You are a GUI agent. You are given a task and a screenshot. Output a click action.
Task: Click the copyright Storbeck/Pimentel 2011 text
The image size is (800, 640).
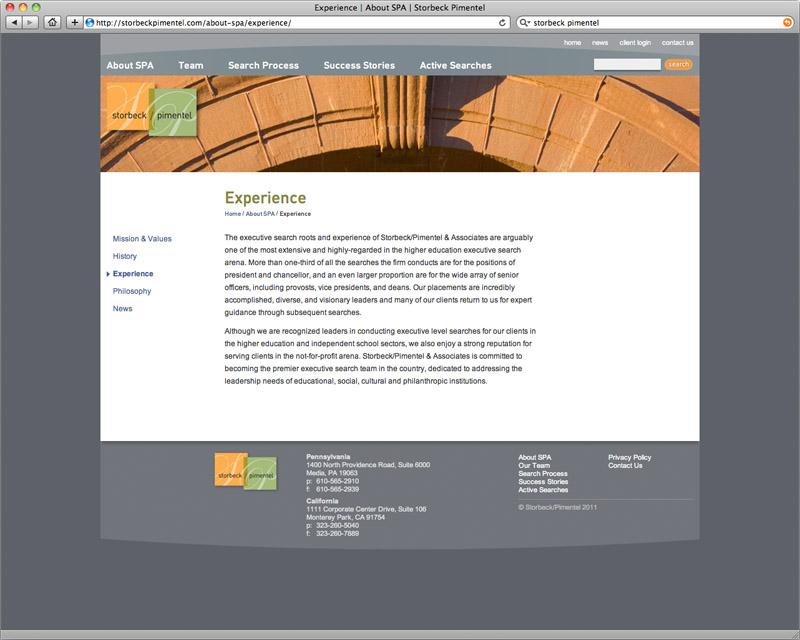tap(557, 507)
